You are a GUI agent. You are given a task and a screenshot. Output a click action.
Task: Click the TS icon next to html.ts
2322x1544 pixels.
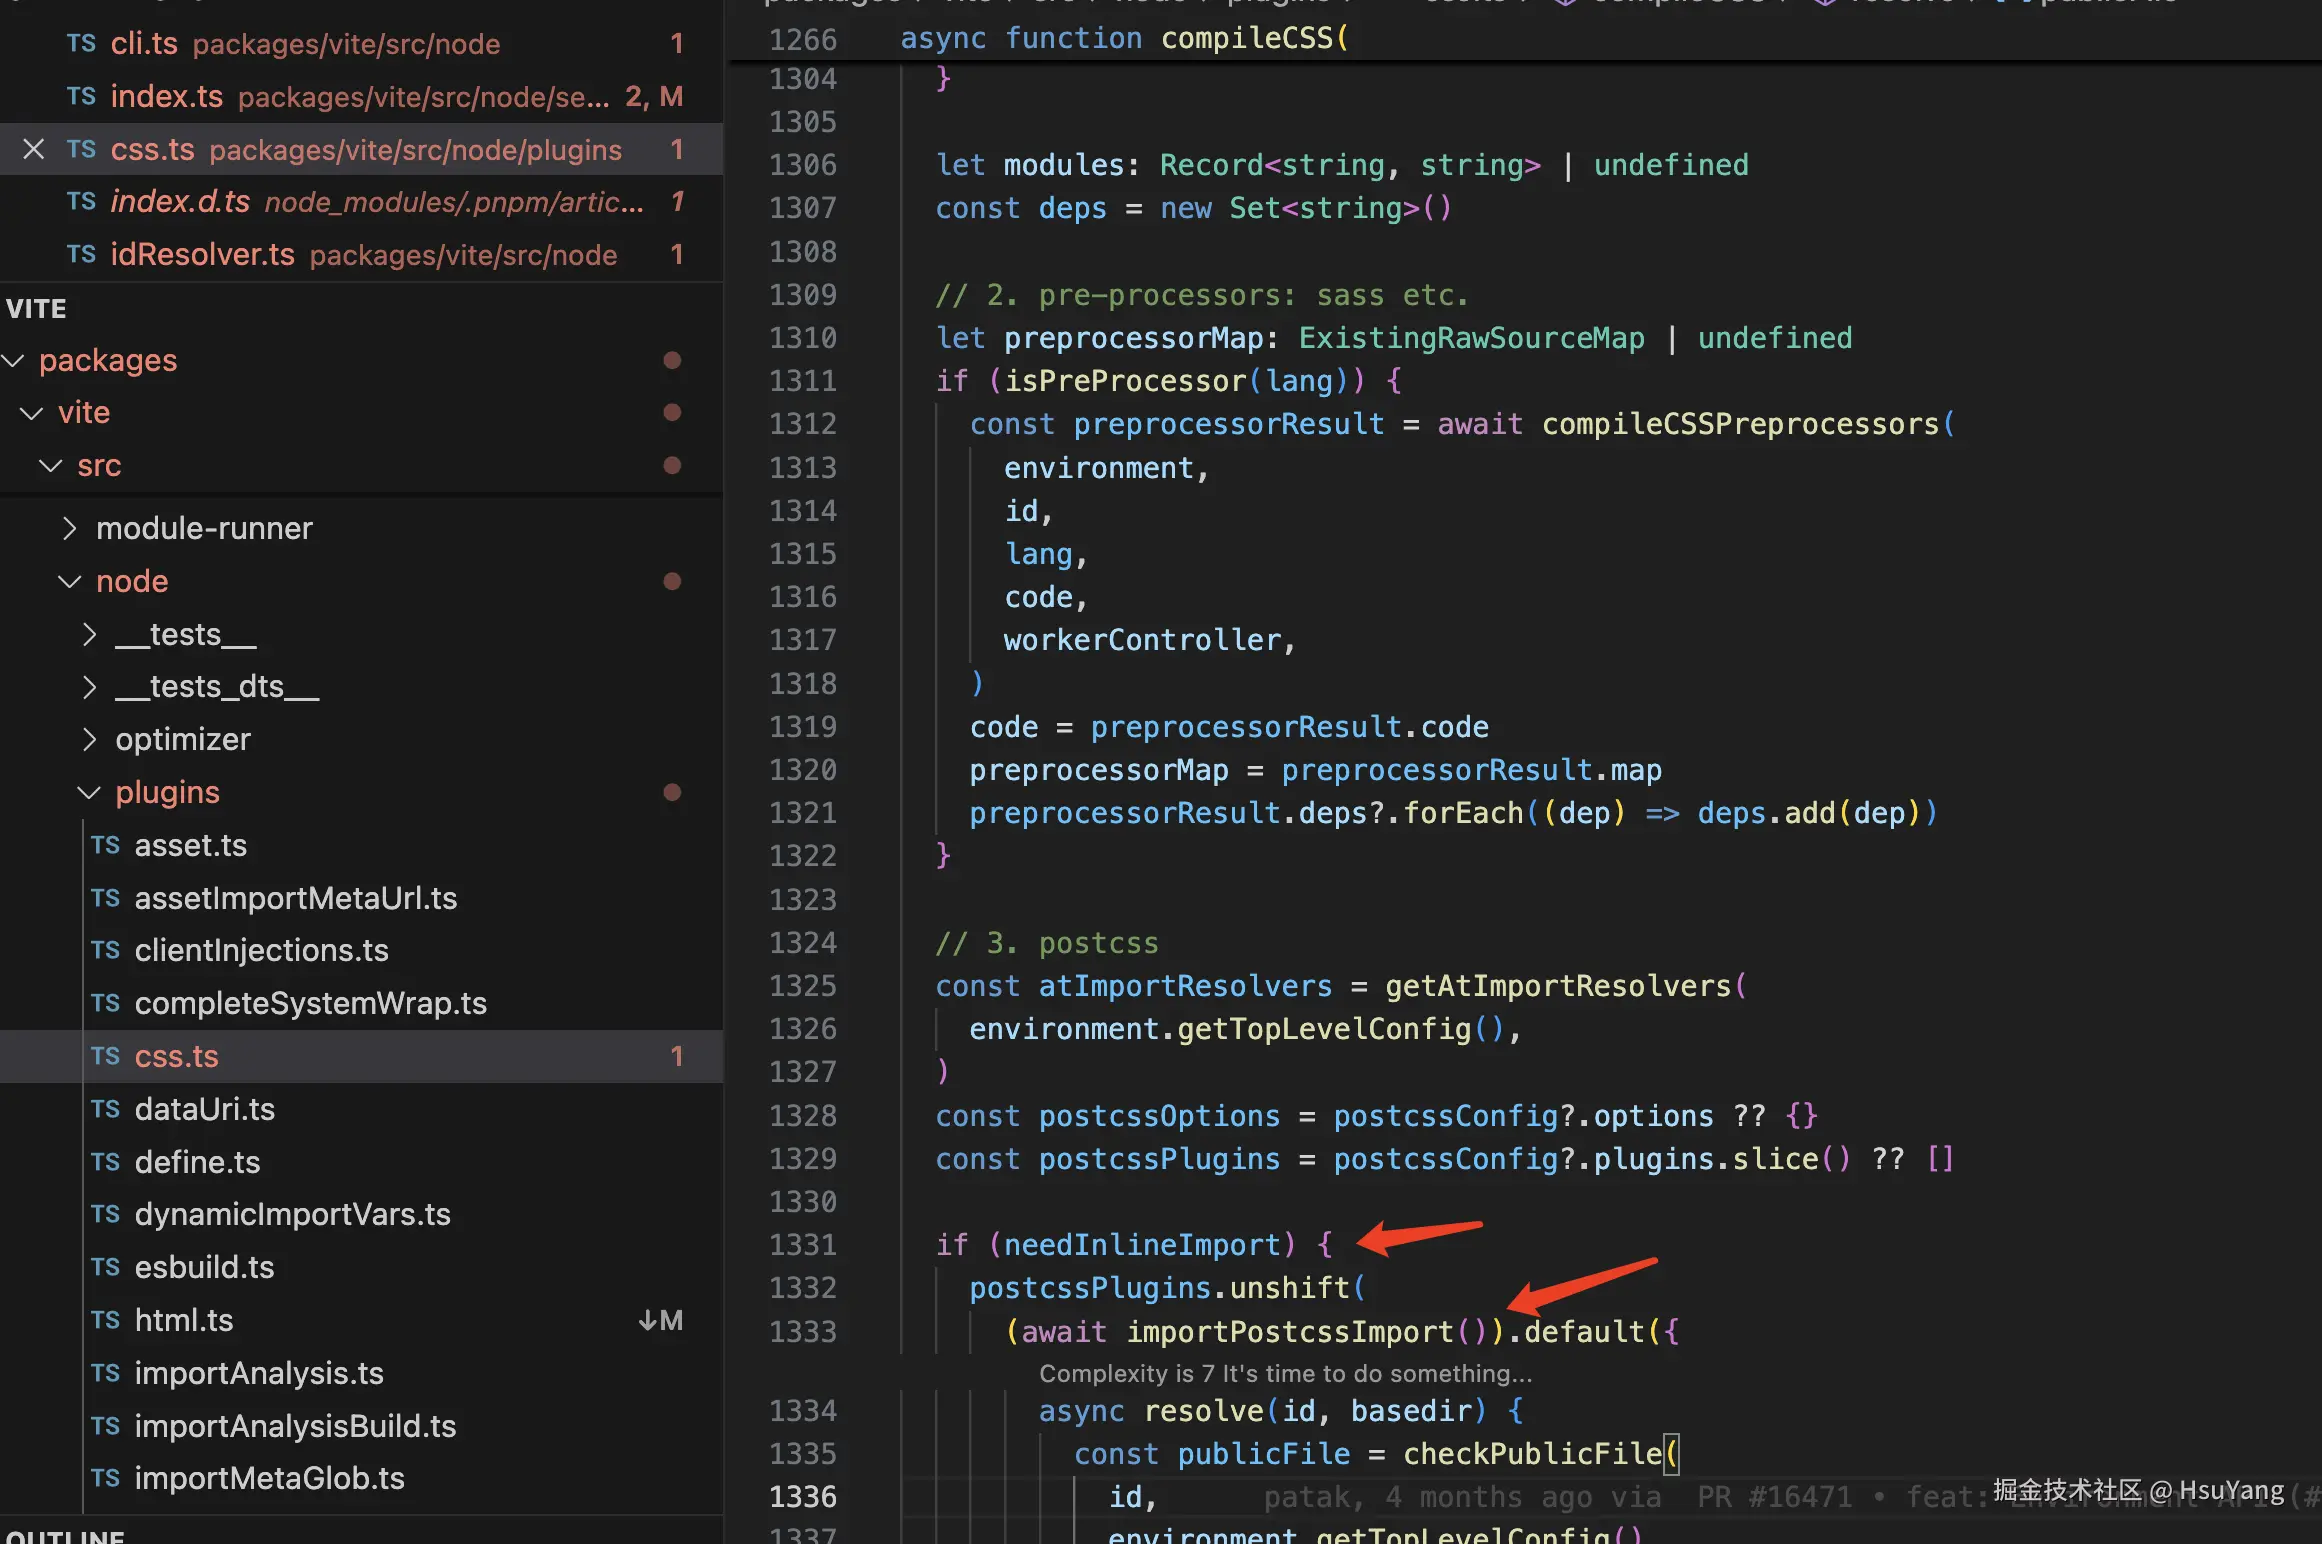(105, 1321)
